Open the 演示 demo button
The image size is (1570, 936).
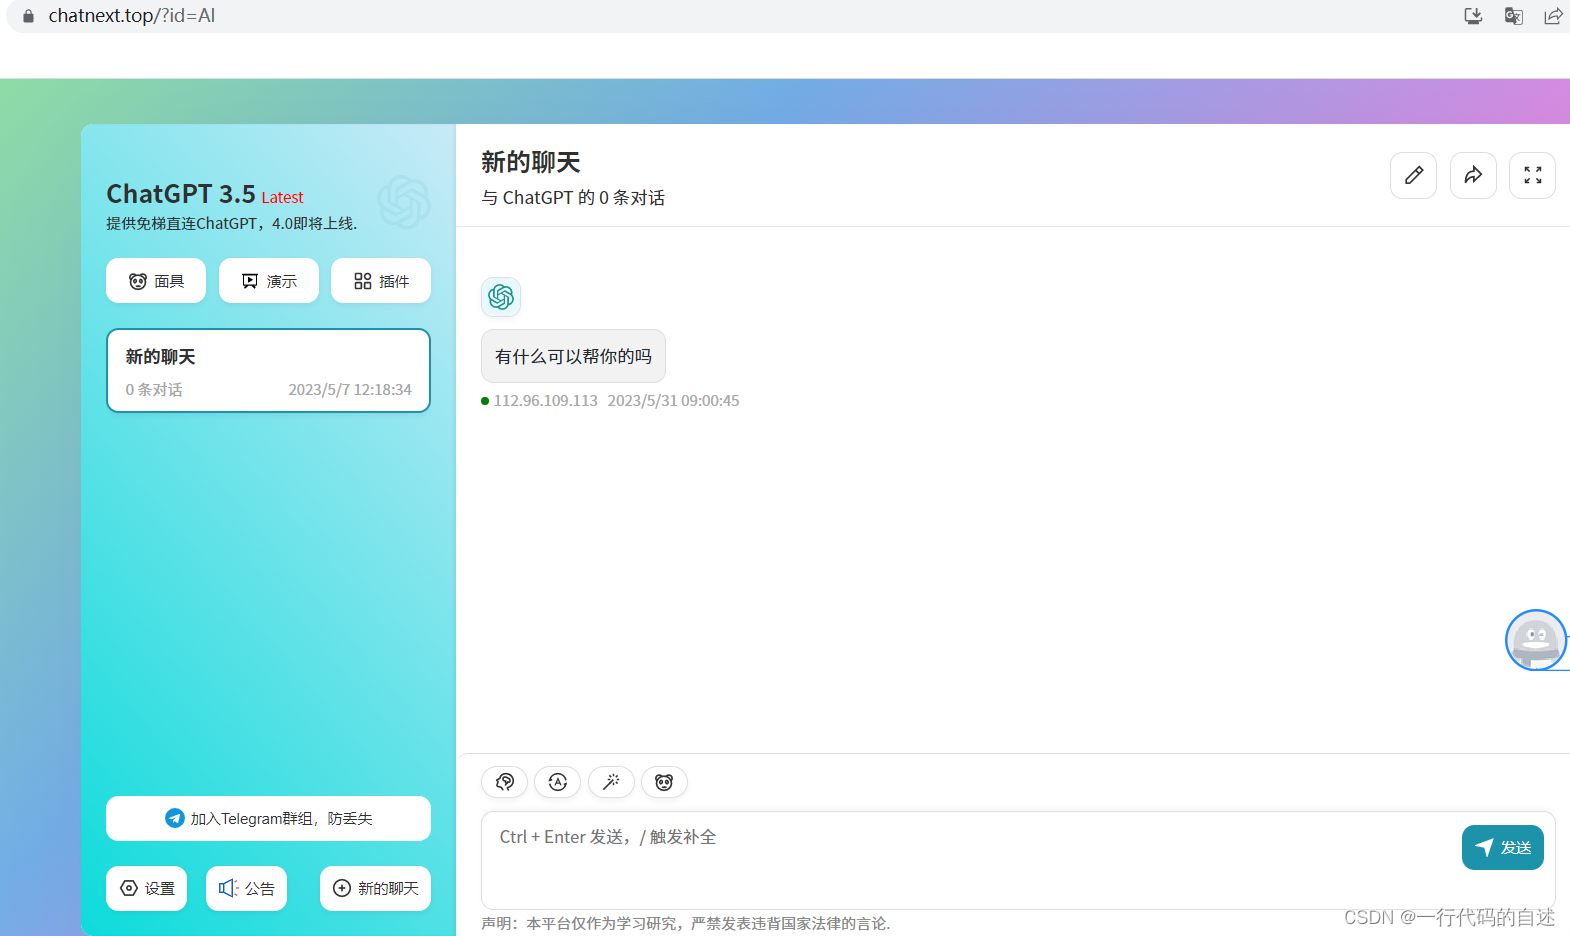[x=269, y=281]
